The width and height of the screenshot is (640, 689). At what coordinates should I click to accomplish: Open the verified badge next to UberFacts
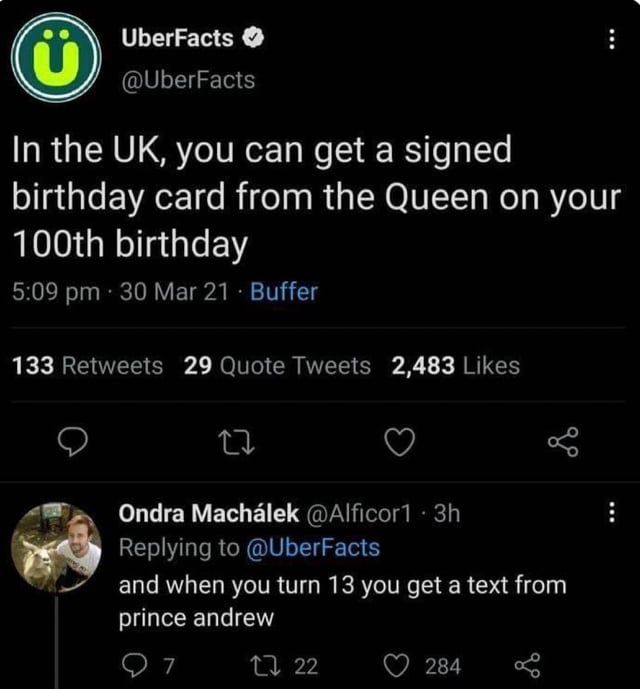254,39
